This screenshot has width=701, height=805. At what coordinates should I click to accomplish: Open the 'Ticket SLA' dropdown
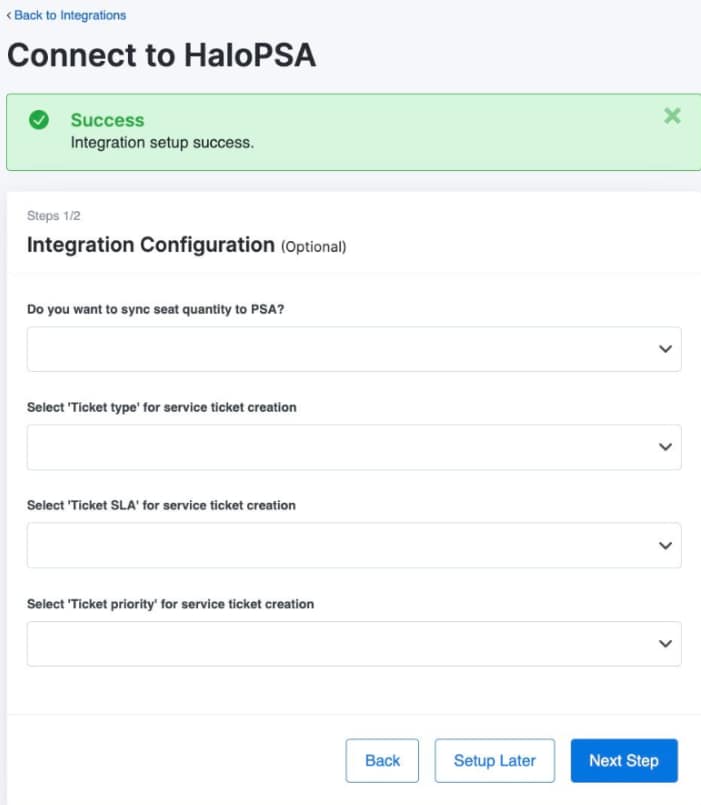(x=353, y=545)
